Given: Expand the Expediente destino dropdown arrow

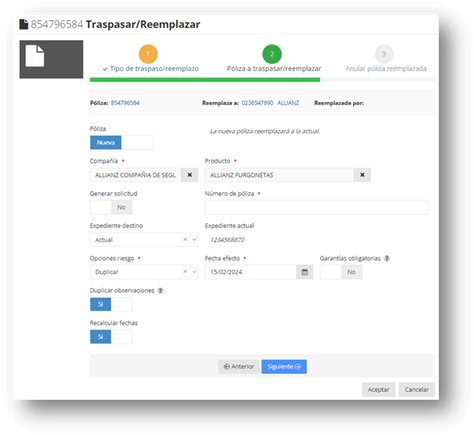Looking at the screenshot, I should 194,240.
